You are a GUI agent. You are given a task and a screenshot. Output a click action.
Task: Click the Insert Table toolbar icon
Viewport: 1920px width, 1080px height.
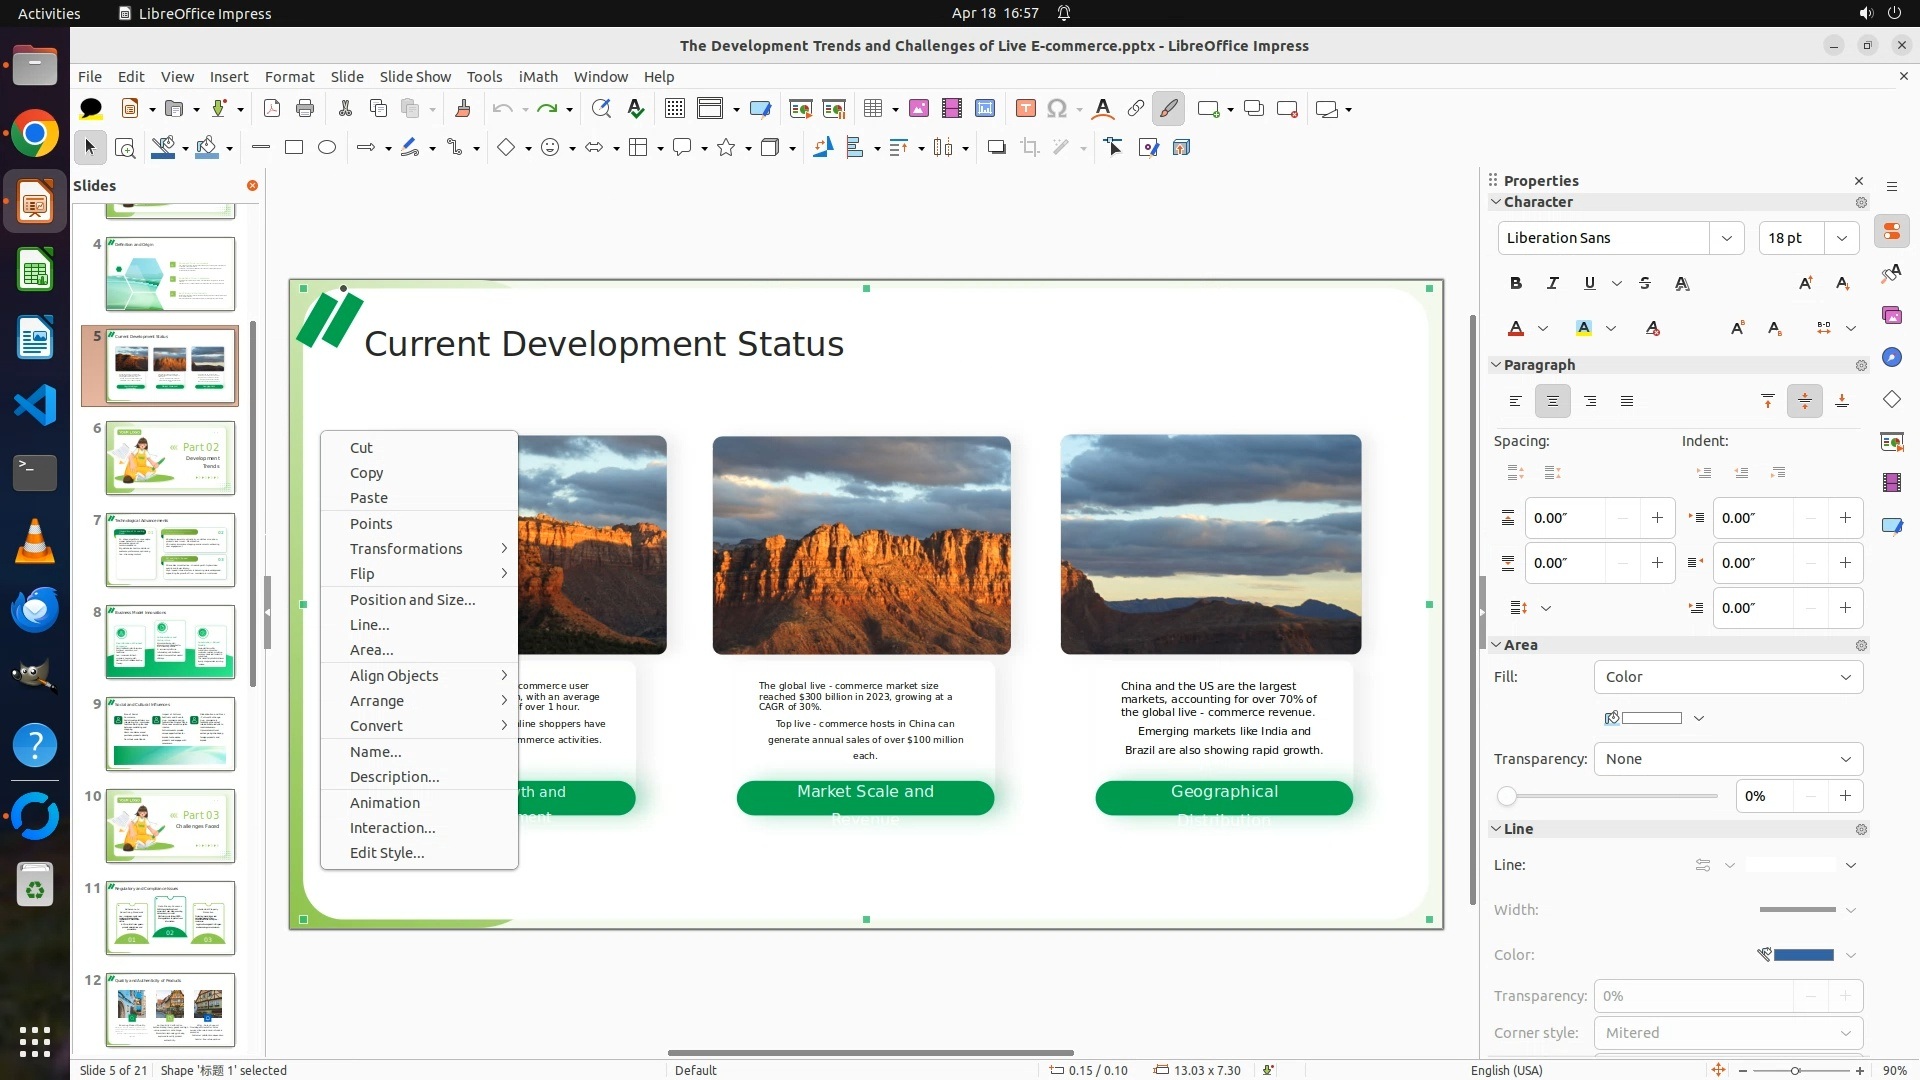[873, 109]
